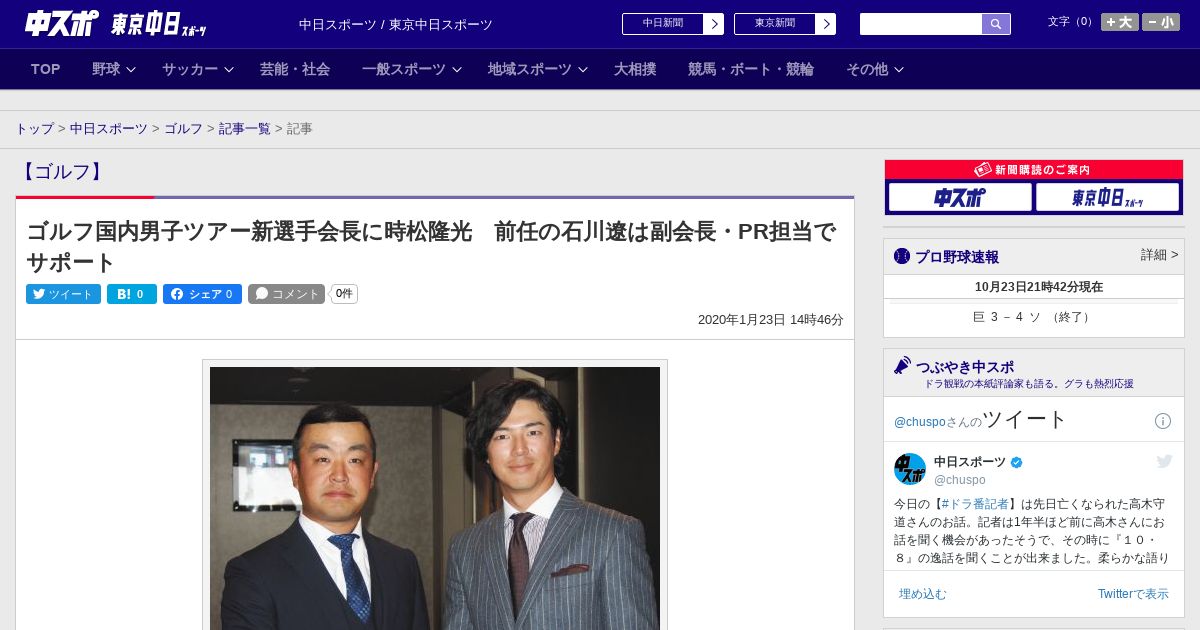Click Twitter bird icon in tweet
This screenshot has height=630, width=1200.
[1164, 461]
